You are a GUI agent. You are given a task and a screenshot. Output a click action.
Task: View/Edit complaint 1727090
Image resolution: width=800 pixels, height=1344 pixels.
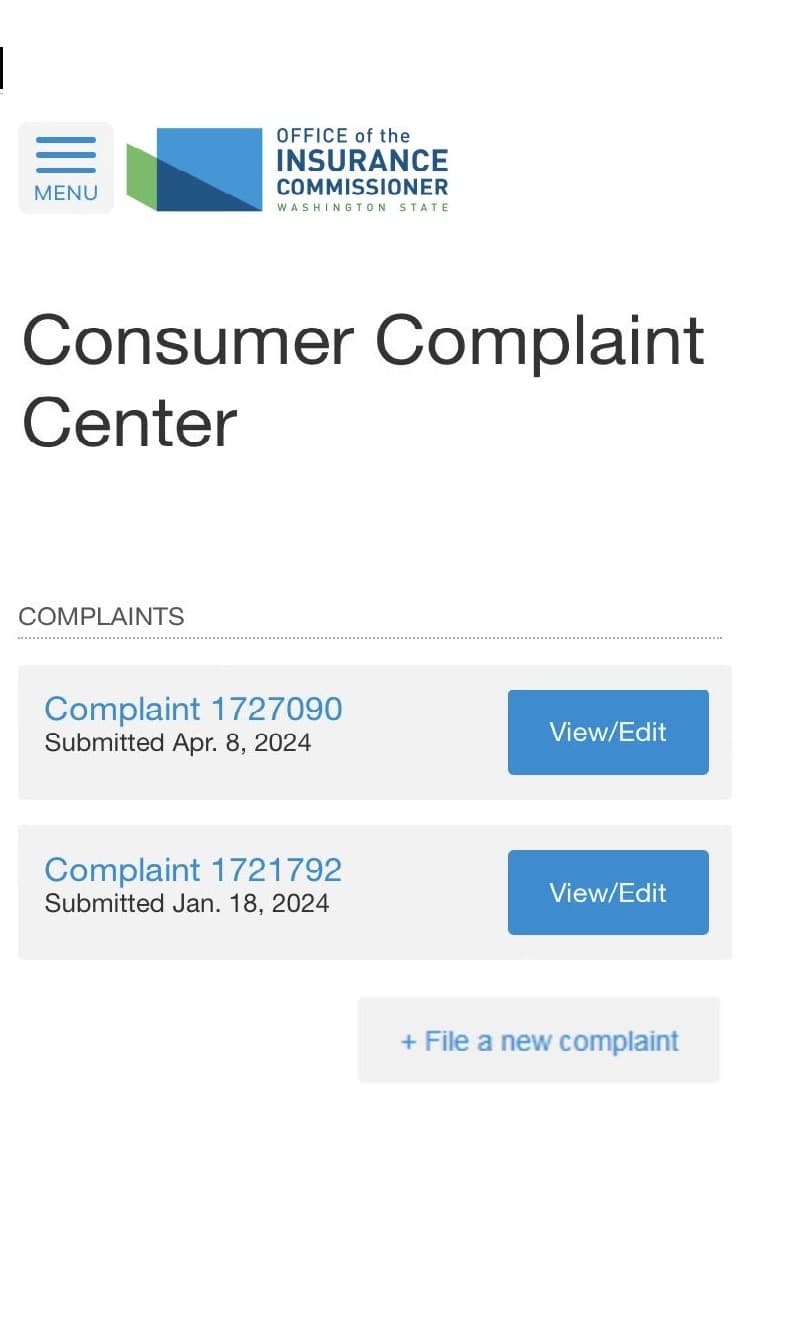point(608,732)
